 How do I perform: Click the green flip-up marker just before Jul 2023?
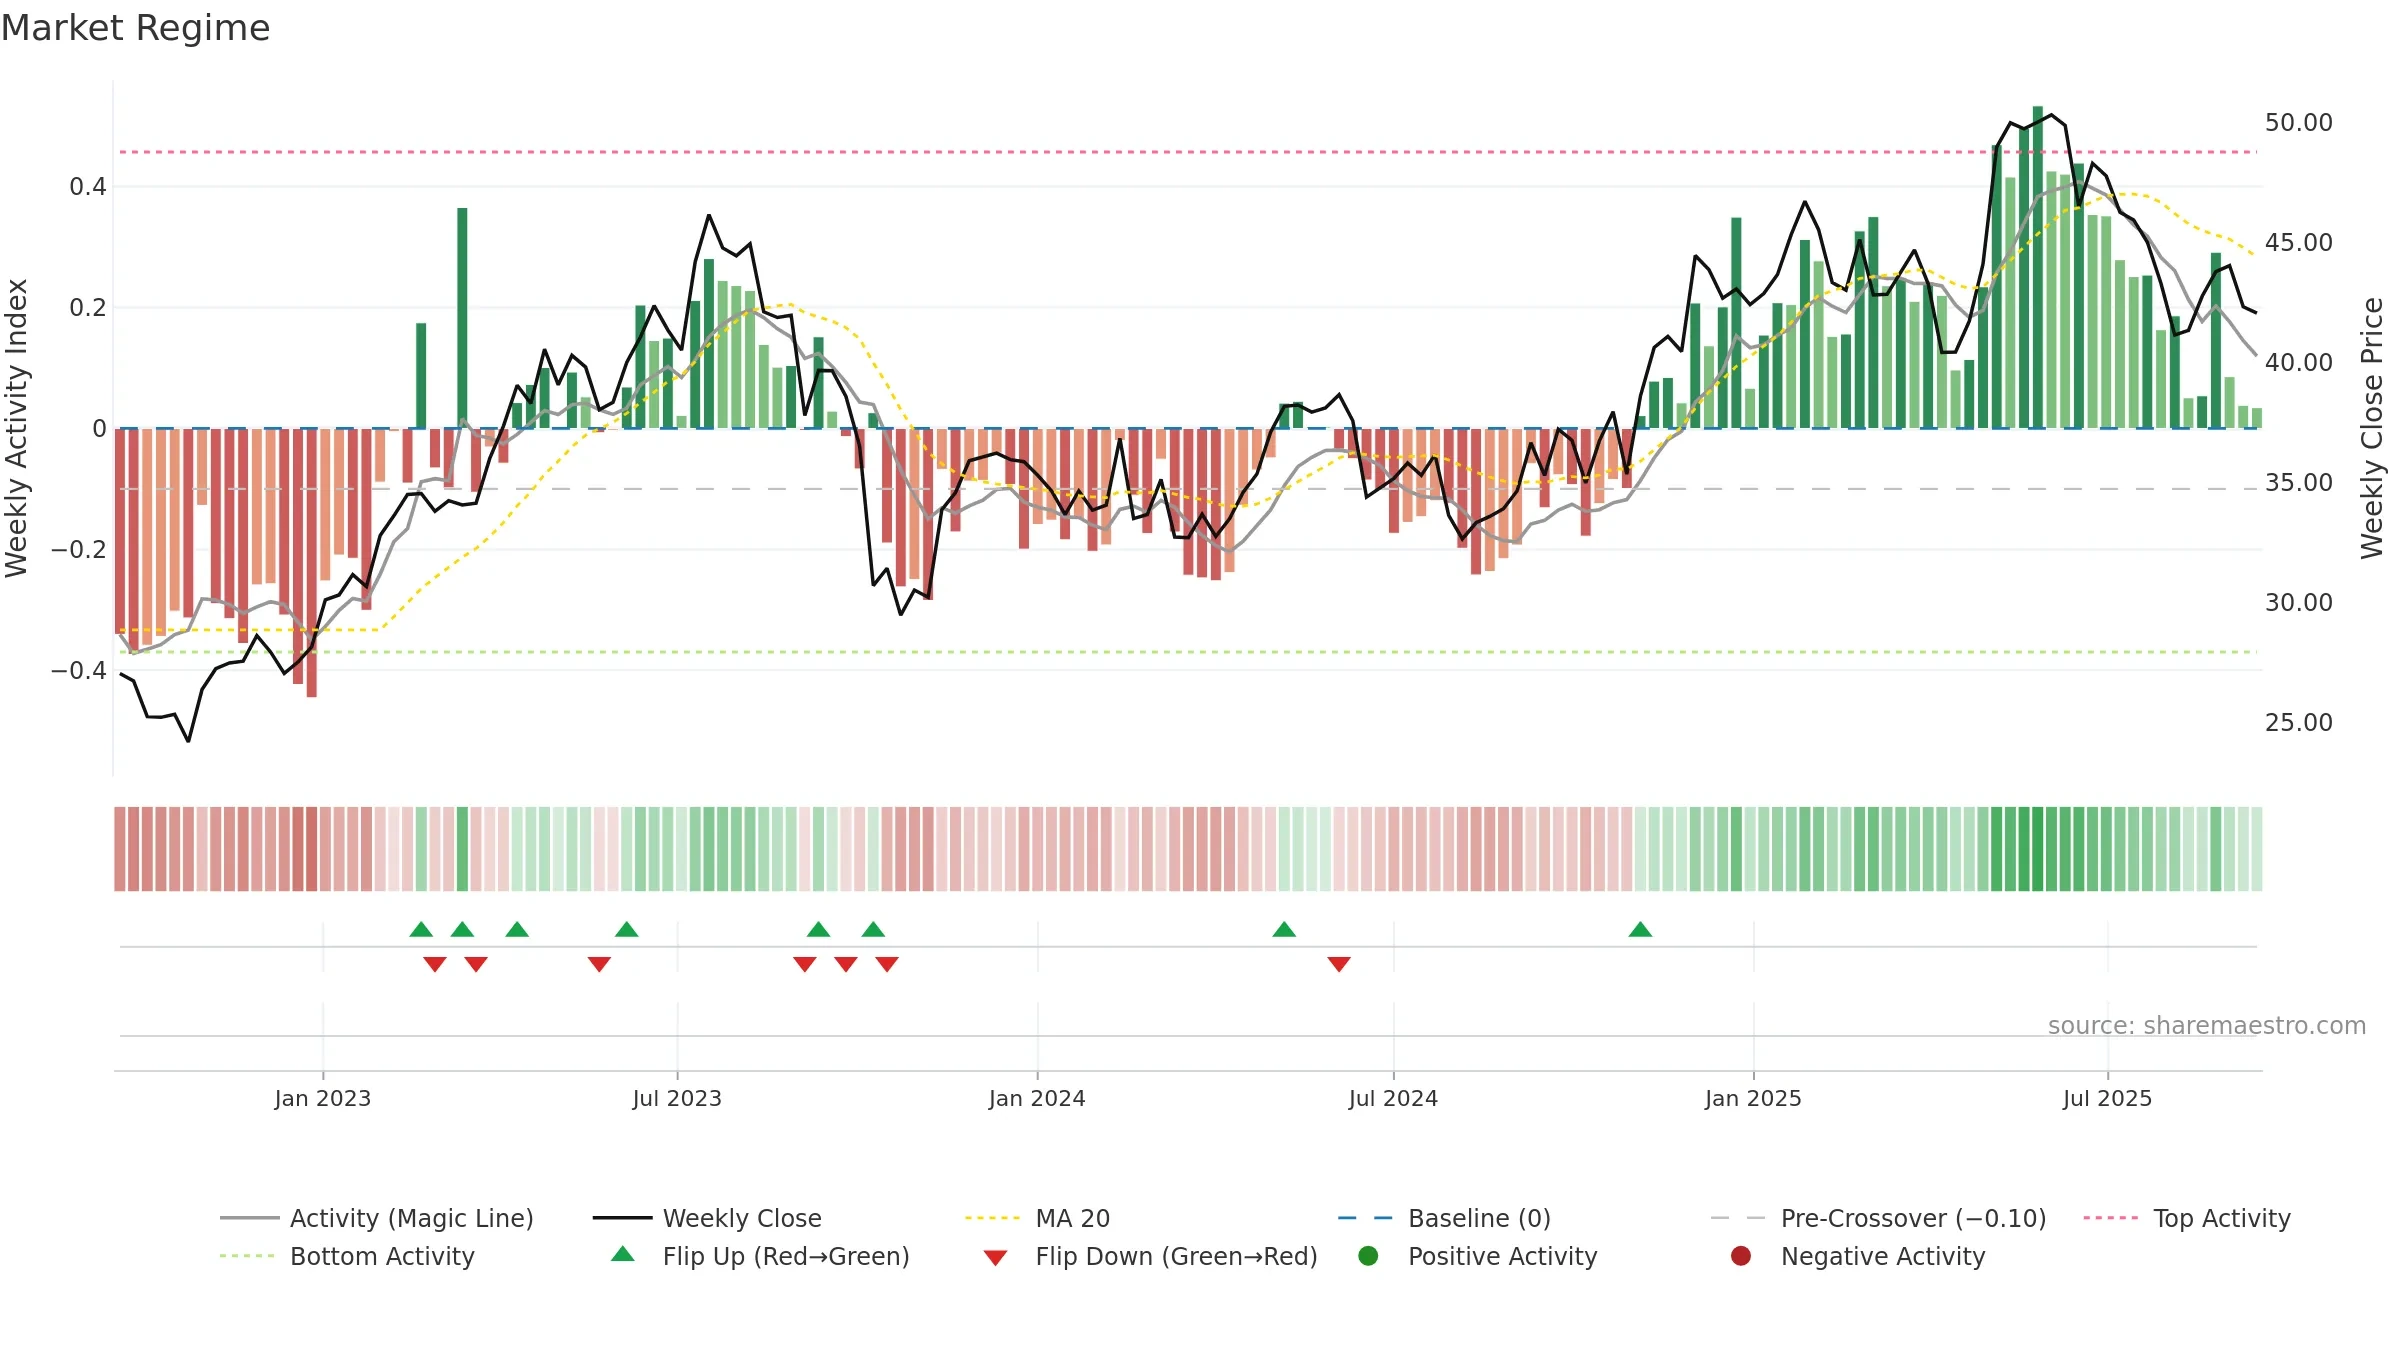[627, 929]
